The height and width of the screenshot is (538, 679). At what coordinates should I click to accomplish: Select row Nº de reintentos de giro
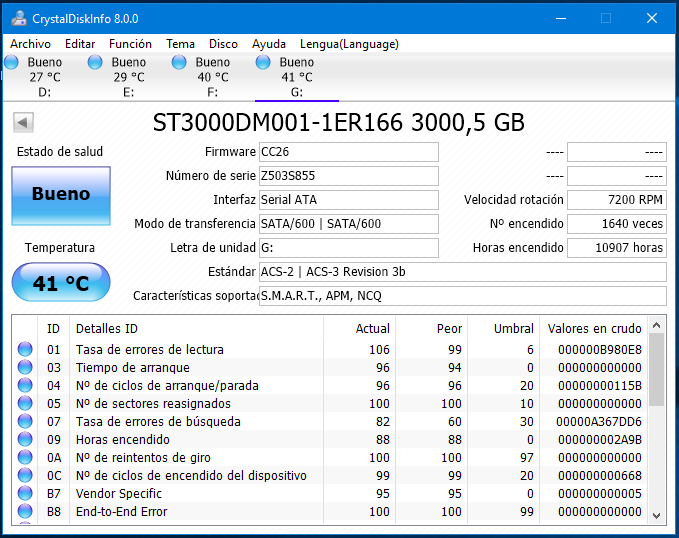pyautogui.click(x=330, y=457)
